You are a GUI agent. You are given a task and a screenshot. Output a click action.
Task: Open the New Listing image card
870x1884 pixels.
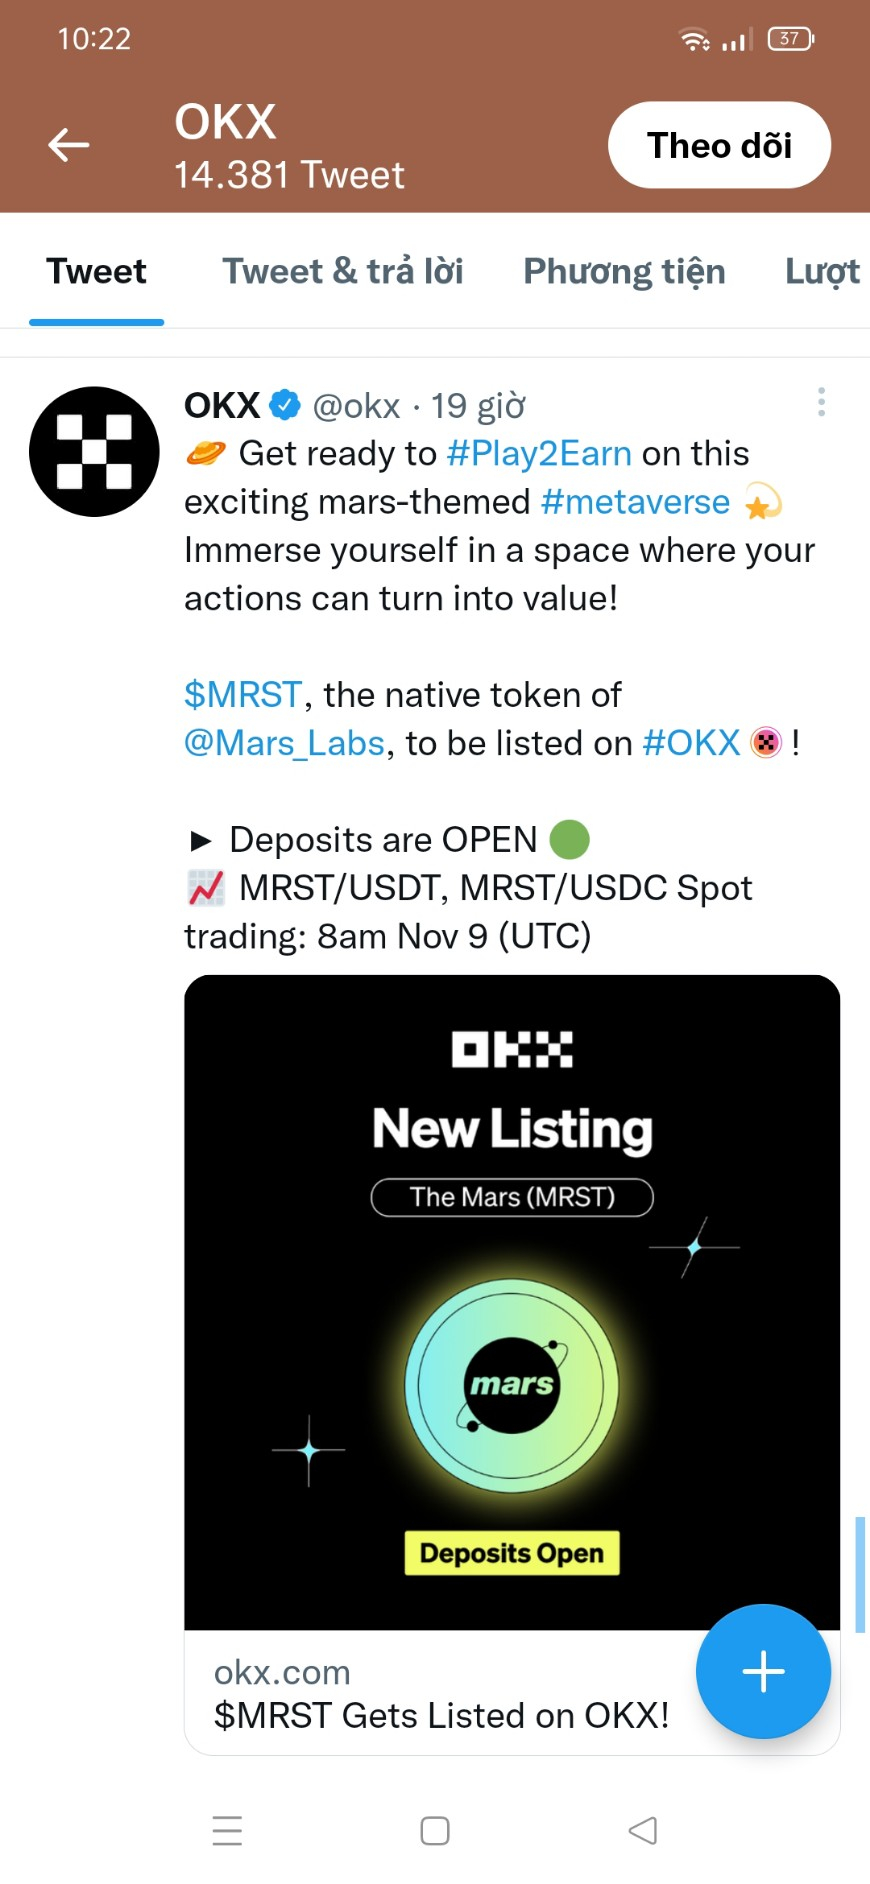[x=511, y=1300]
